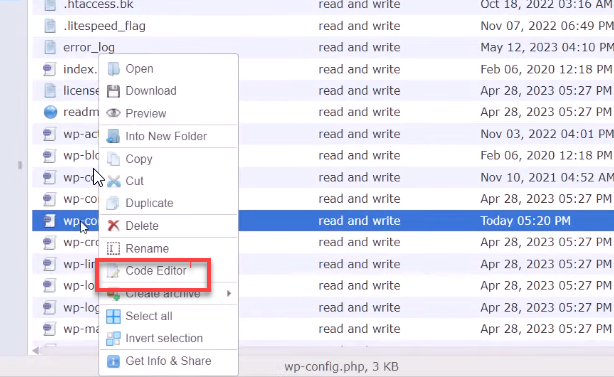614x377 pixels.
Task: Click the readme globe HTML icon
Action: [x=50, y=112]
